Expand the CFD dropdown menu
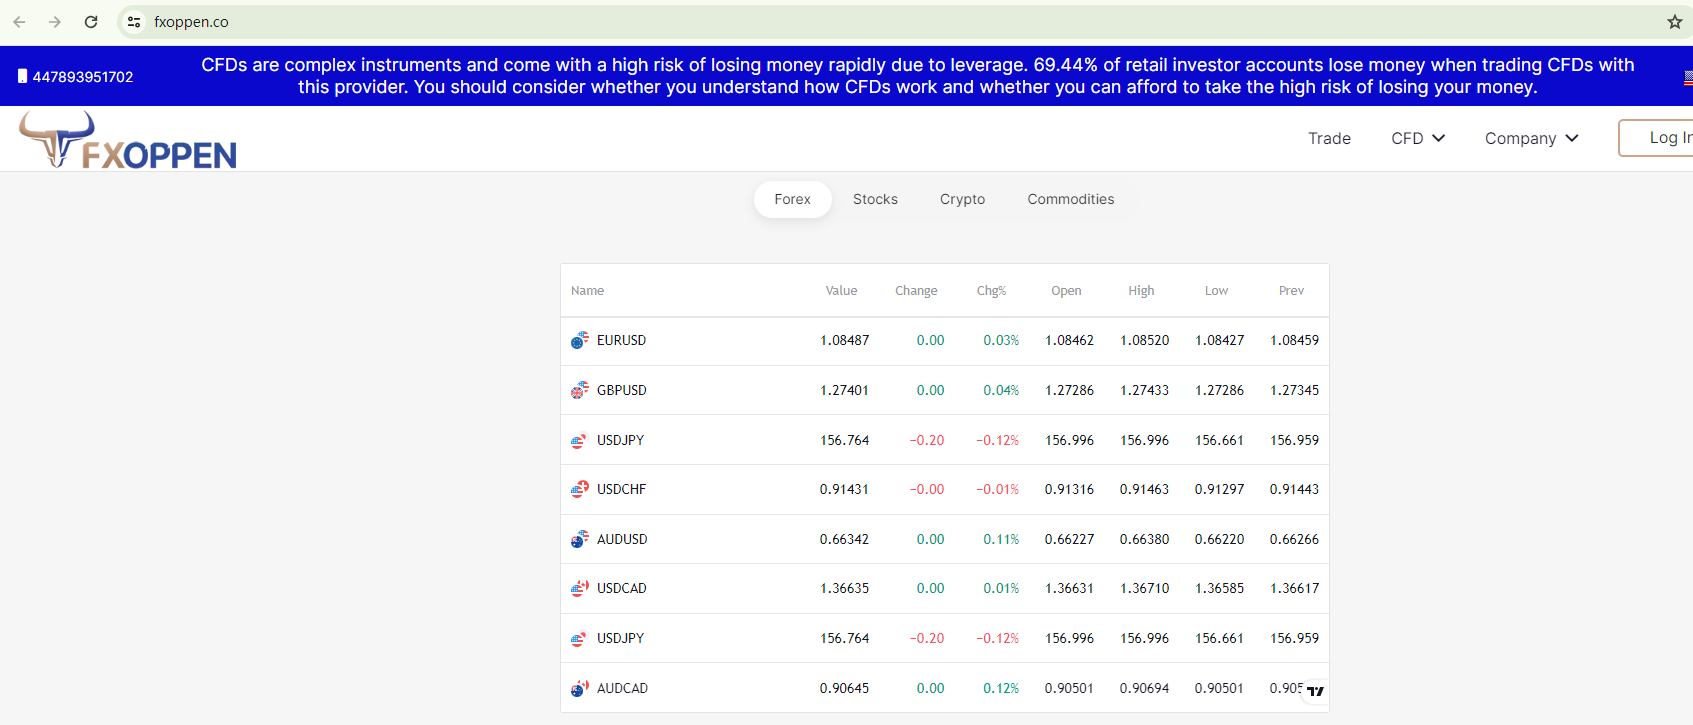1693x725 pixels. (x=1417, y=139)
